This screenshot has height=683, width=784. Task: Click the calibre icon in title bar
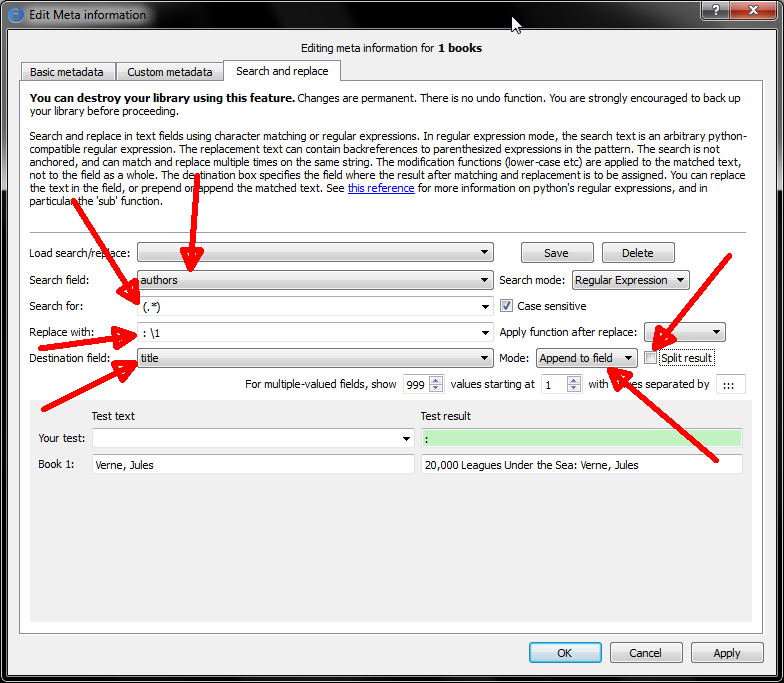pos(16,14)
